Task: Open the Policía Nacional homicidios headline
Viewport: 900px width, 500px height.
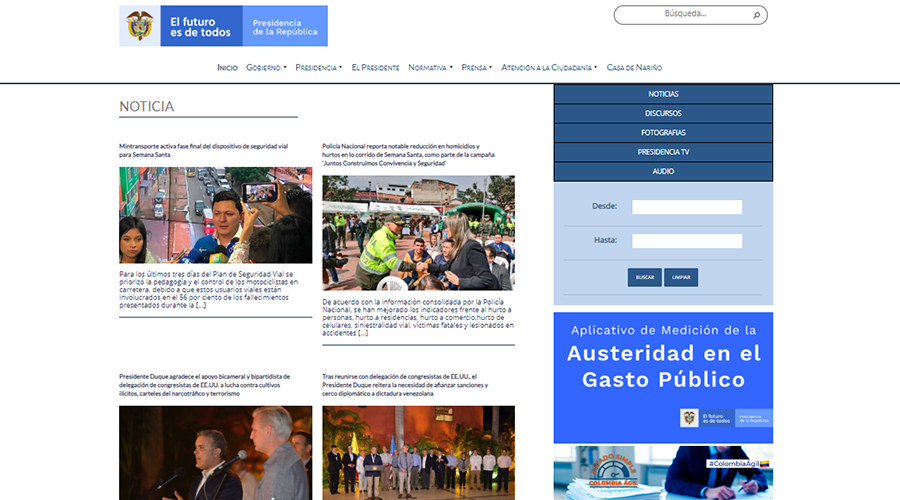Action: tap(408, 155)
